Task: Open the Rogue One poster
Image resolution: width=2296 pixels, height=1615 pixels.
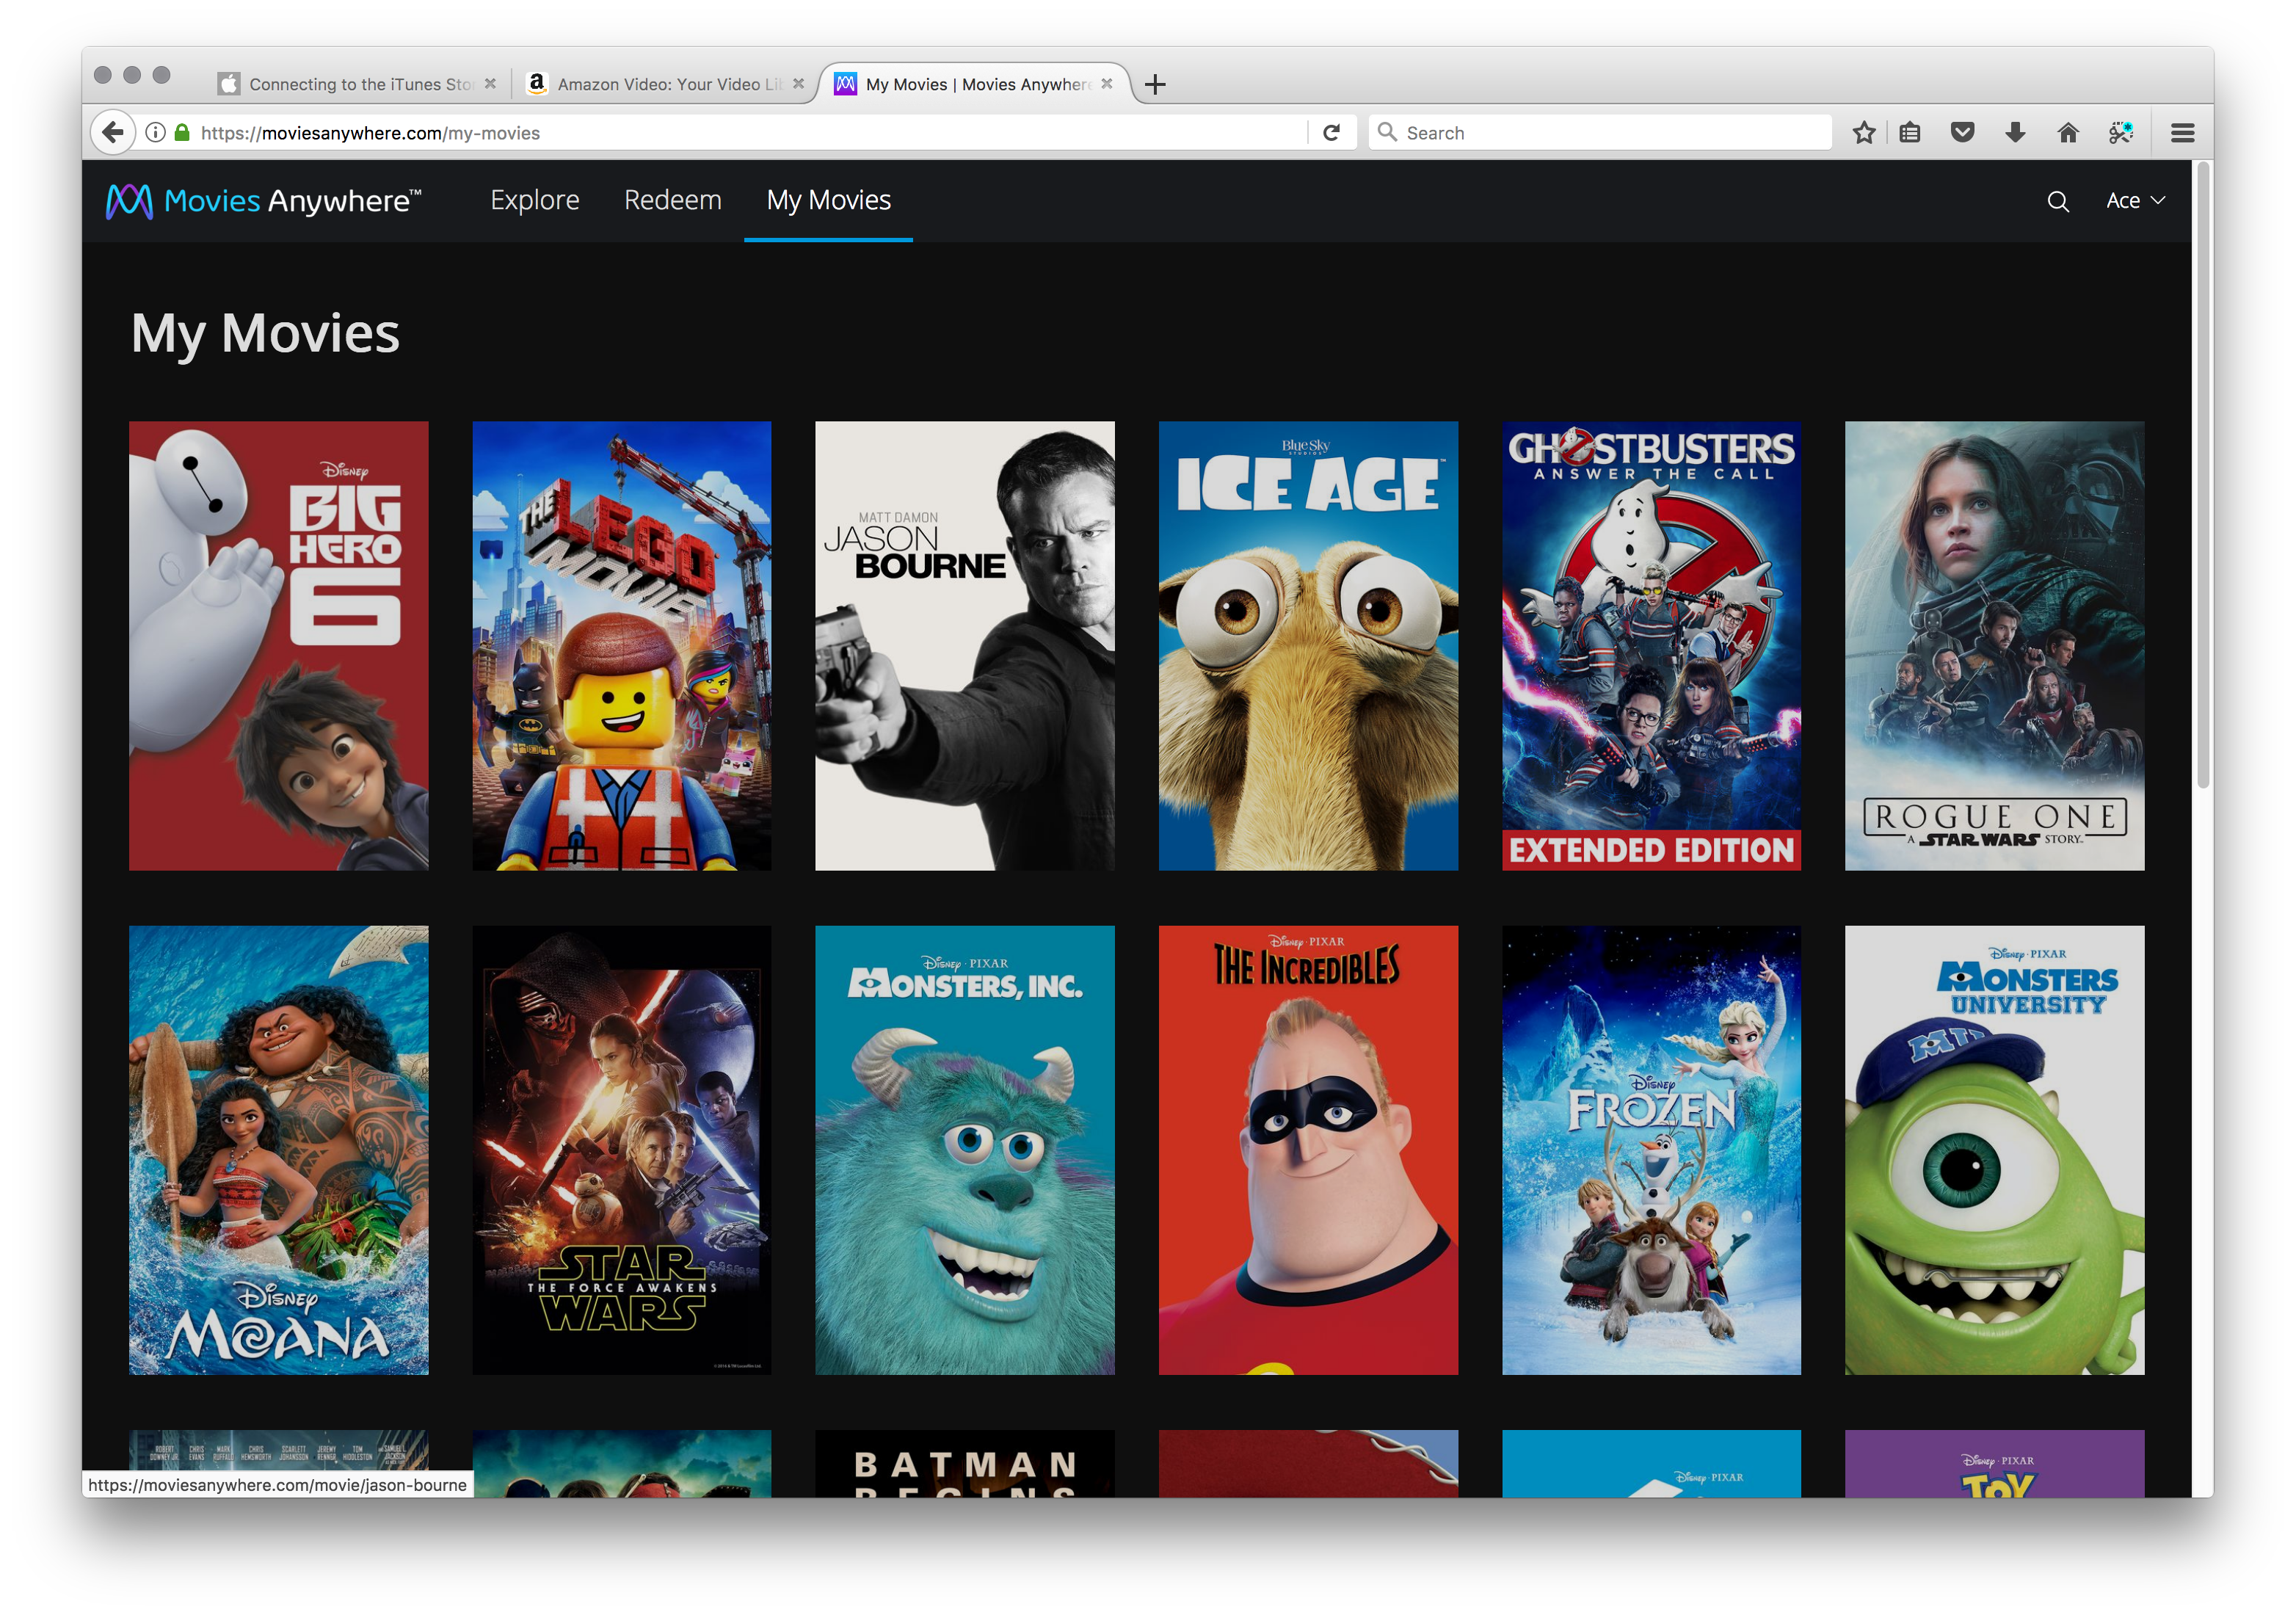Action: tap(1994, 646)
